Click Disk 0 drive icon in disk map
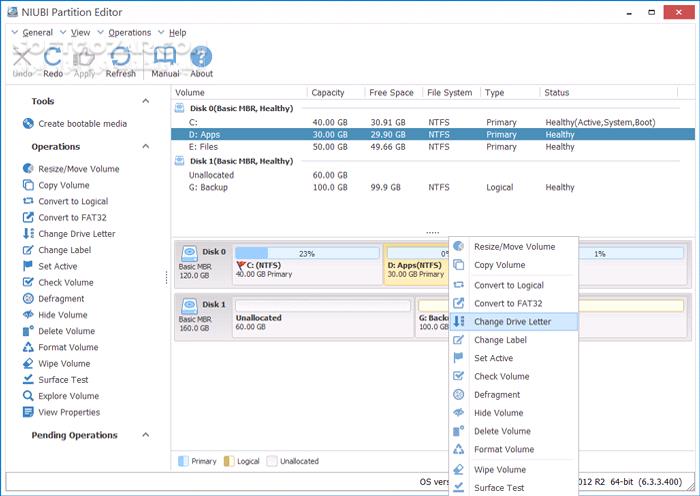 tap(190, 253)
